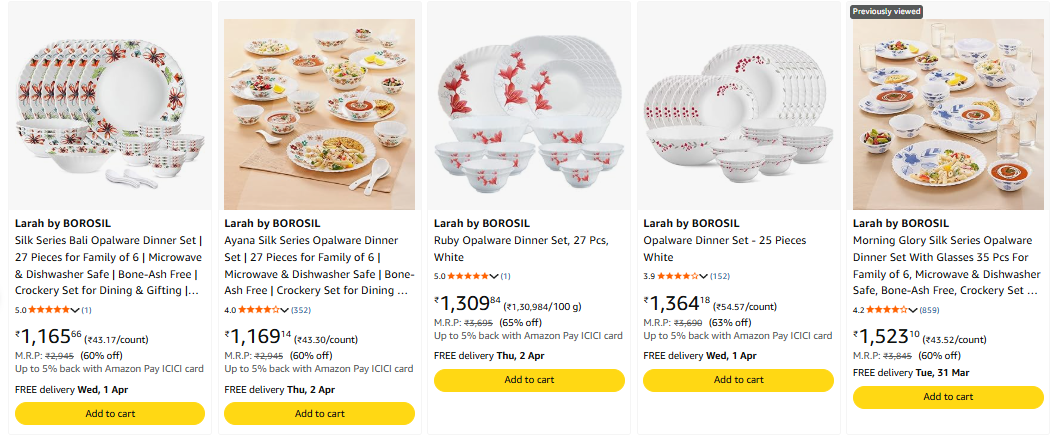View the 352 reviews for Ayana set
Image resolution: width=1057 pixels, height=438 pixels.
click(301, 310)
